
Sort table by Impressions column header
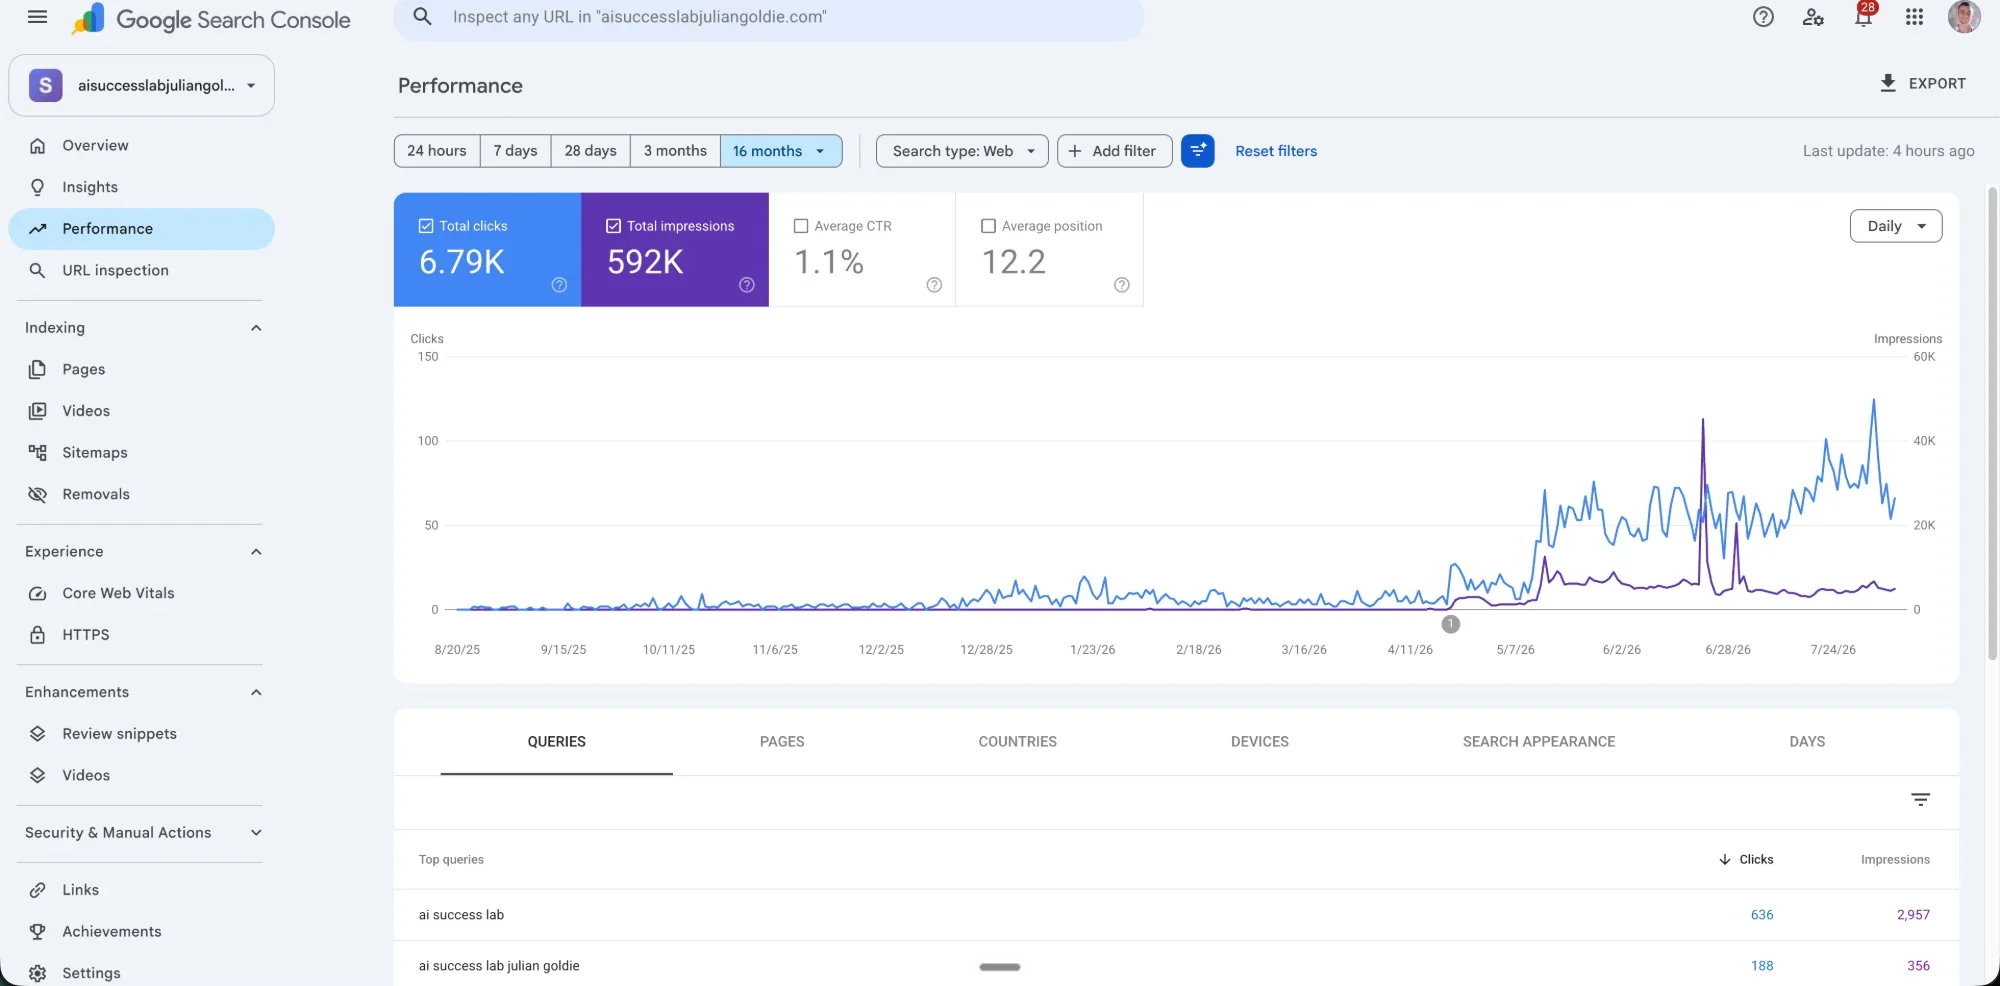1895,859
